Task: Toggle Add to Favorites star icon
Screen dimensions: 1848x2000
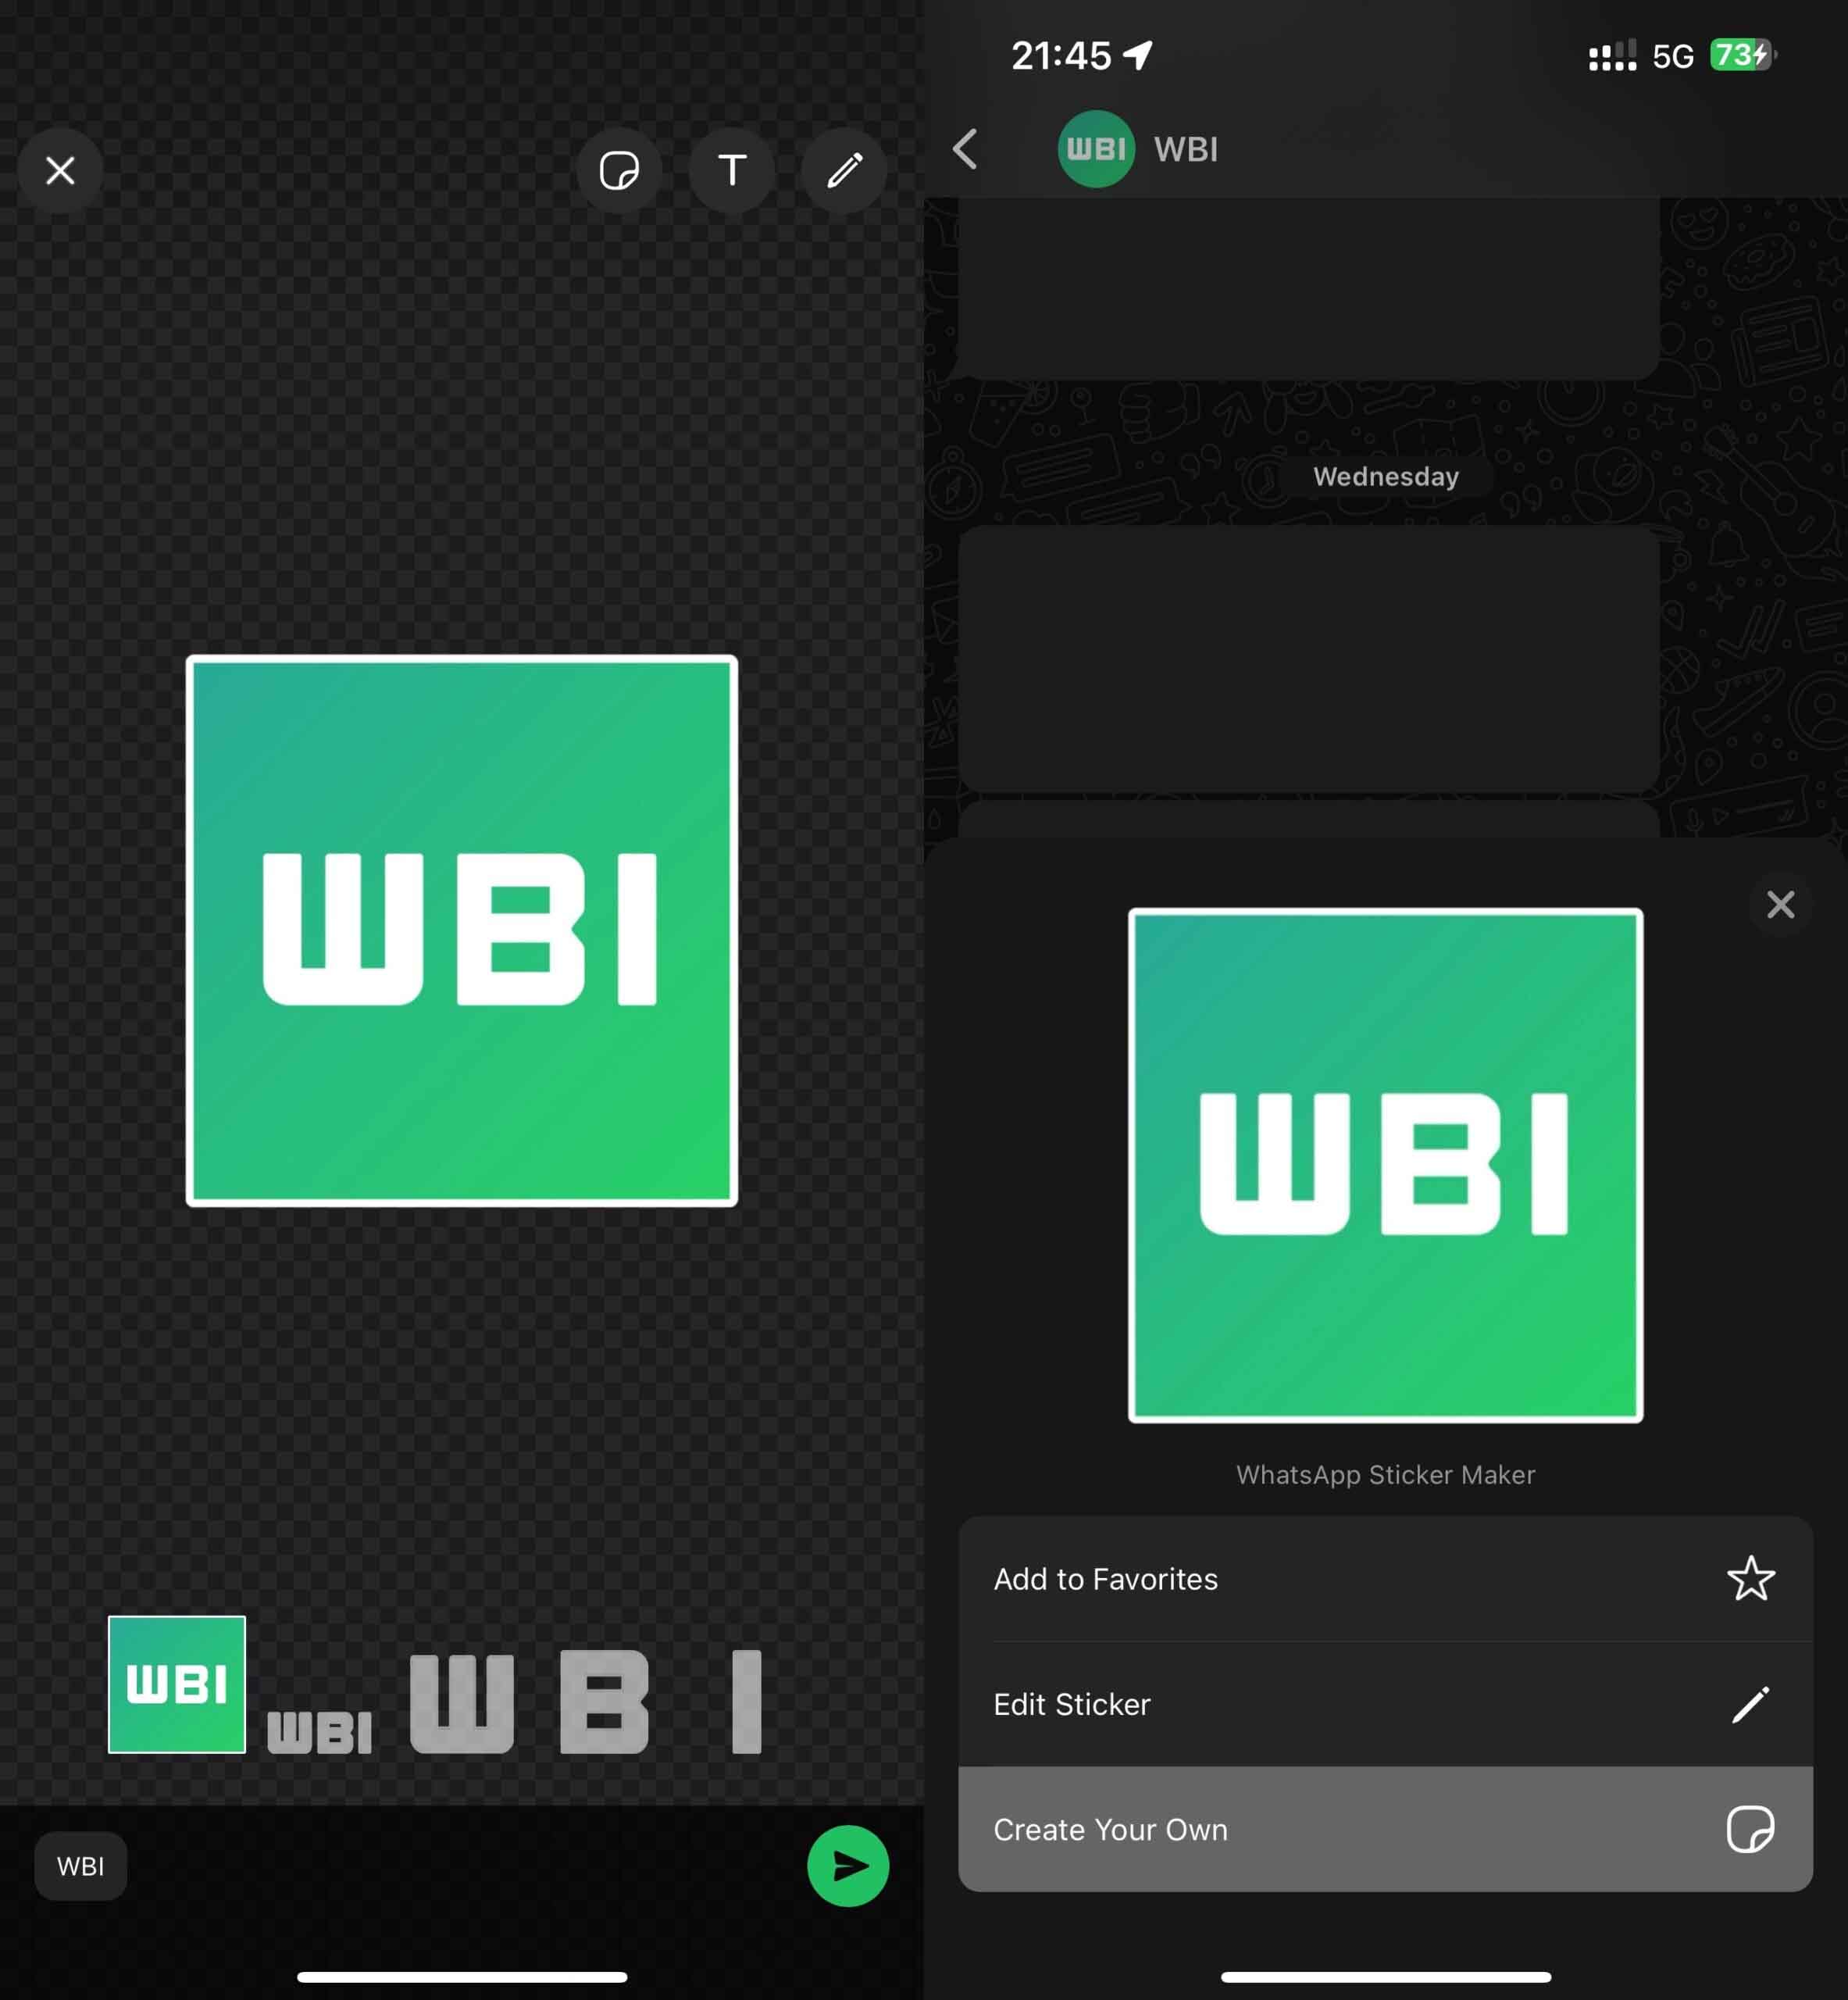Action: click(x=1750, y=1578)
